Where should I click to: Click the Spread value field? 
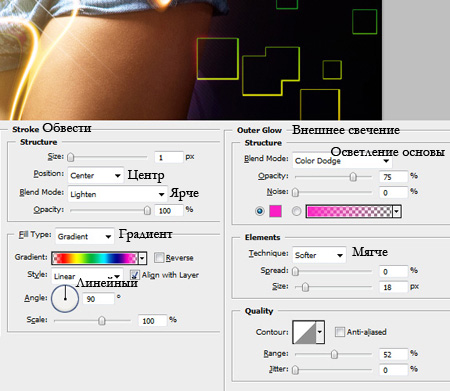(x=393, y=271)
